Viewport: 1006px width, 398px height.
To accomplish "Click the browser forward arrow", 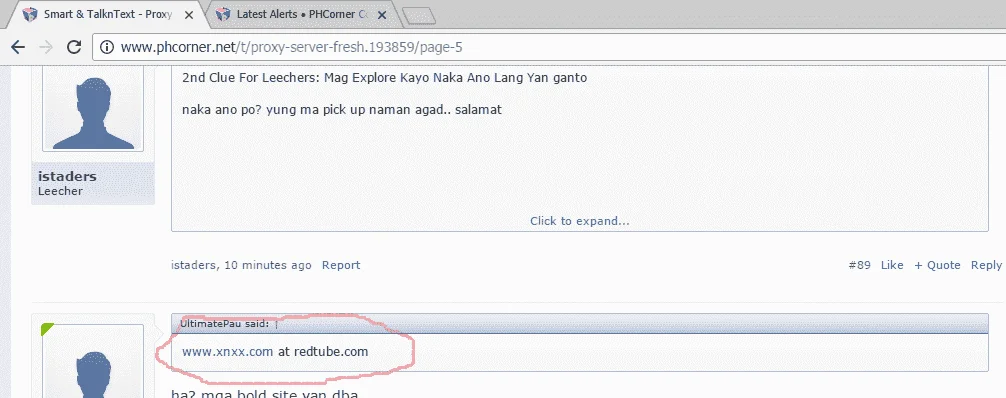I will click(46, 47).
